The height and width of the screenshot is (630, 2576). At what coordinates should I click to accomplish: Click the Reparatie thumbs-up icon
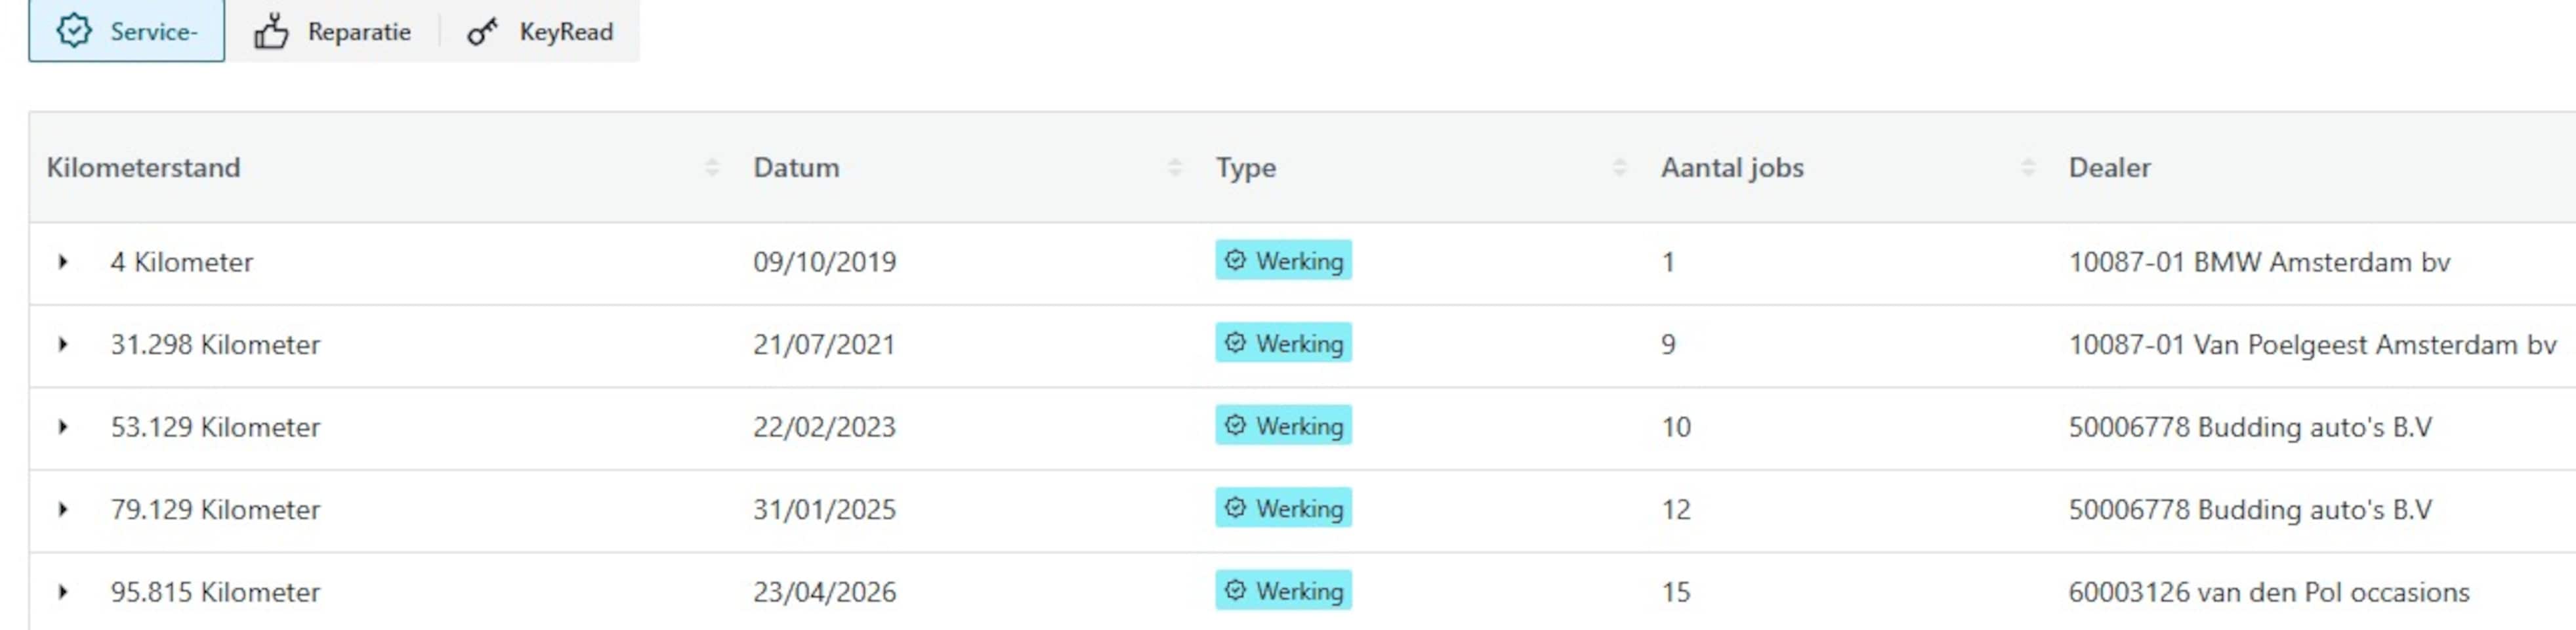pyautogui.click(x=271, y=32)
